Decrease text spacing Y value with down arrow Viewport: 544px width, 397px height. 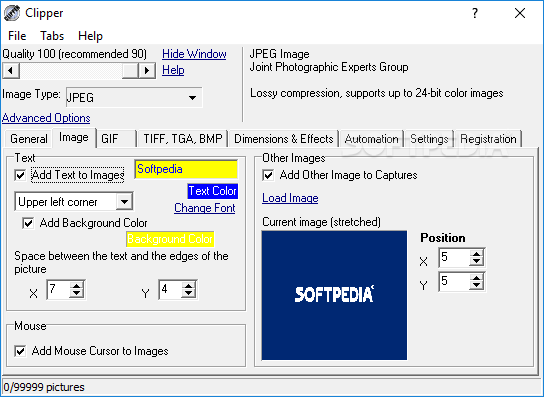[188, 294]
